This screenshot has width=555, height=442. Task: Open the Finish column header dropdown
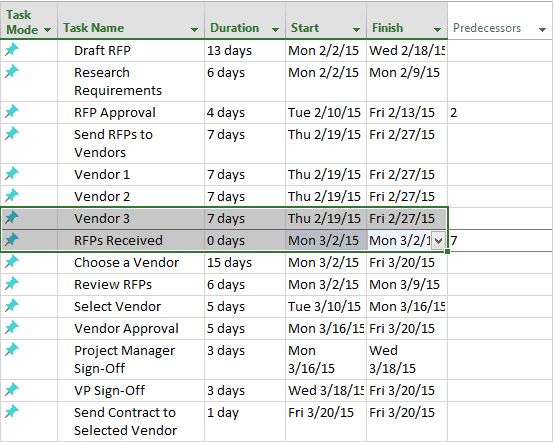pos(437,30)
